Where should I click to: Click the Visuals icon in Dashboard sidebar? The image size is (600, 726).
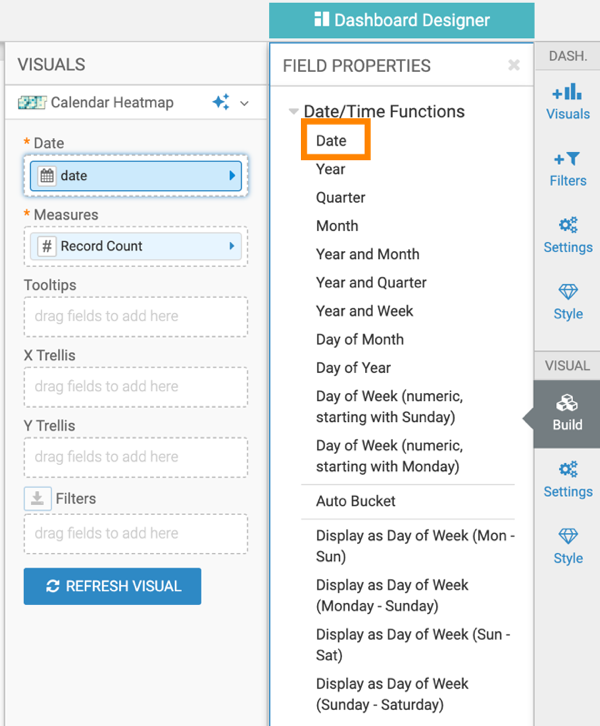point(567,93)
